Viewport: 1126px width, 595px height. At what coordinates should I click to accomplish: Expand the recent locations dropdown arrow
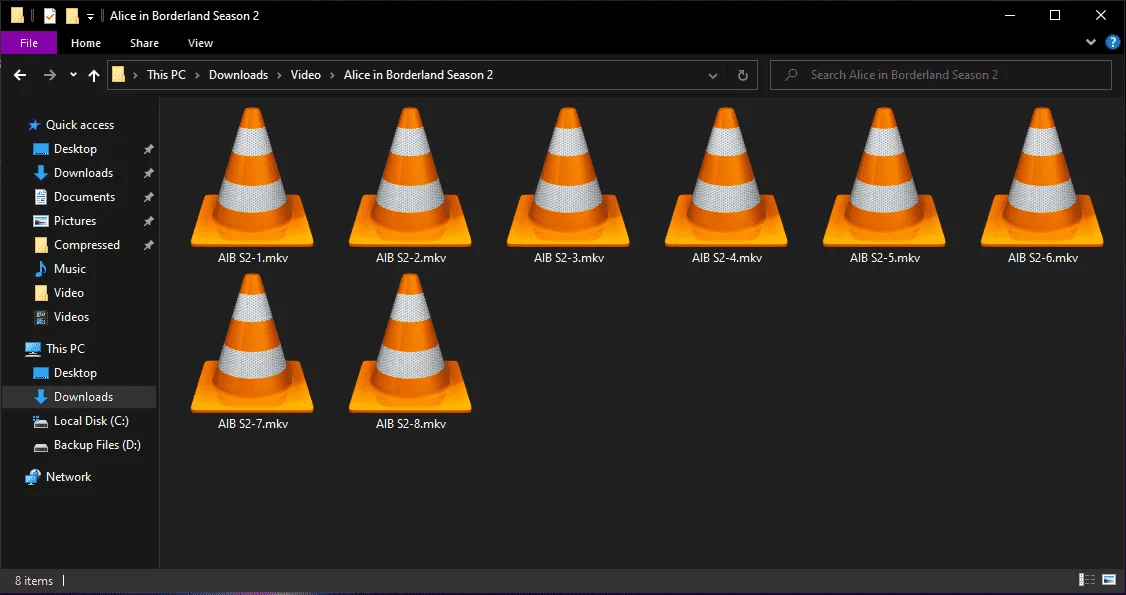pos(73,75)
